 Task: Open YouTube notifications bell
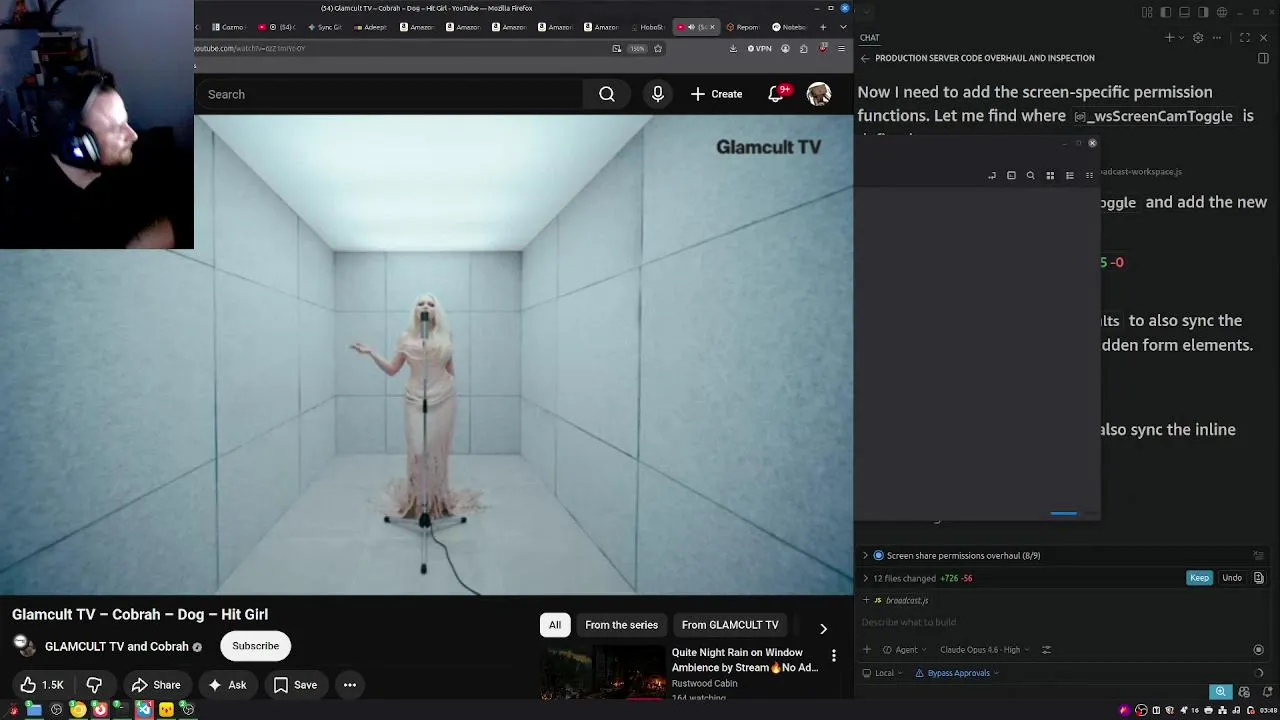[776, 94]
